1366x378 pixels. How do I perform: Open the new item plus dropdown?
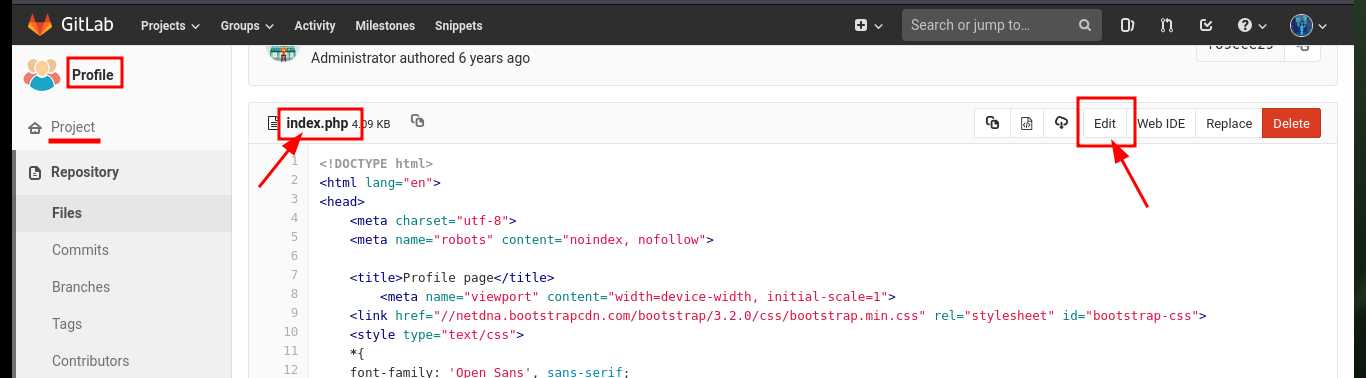click(x=868, y=25)
